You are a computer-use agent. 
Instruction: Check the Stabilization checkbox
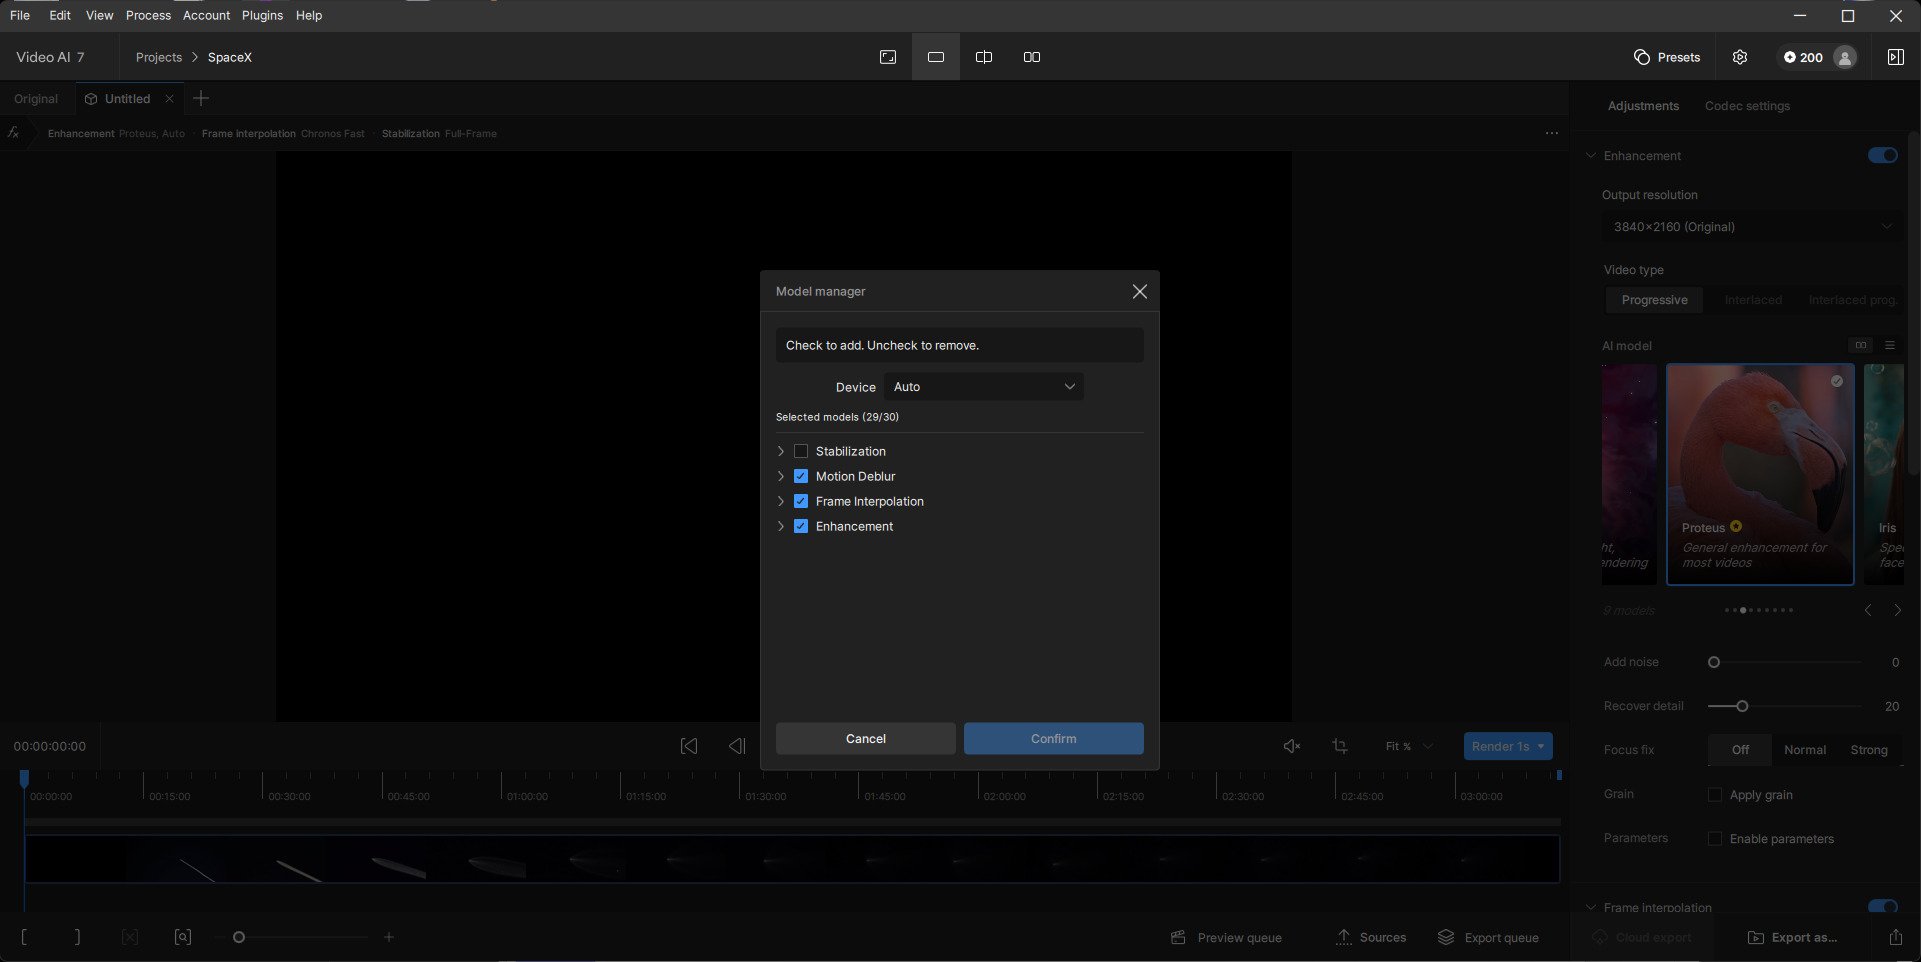tap(801, 451)
